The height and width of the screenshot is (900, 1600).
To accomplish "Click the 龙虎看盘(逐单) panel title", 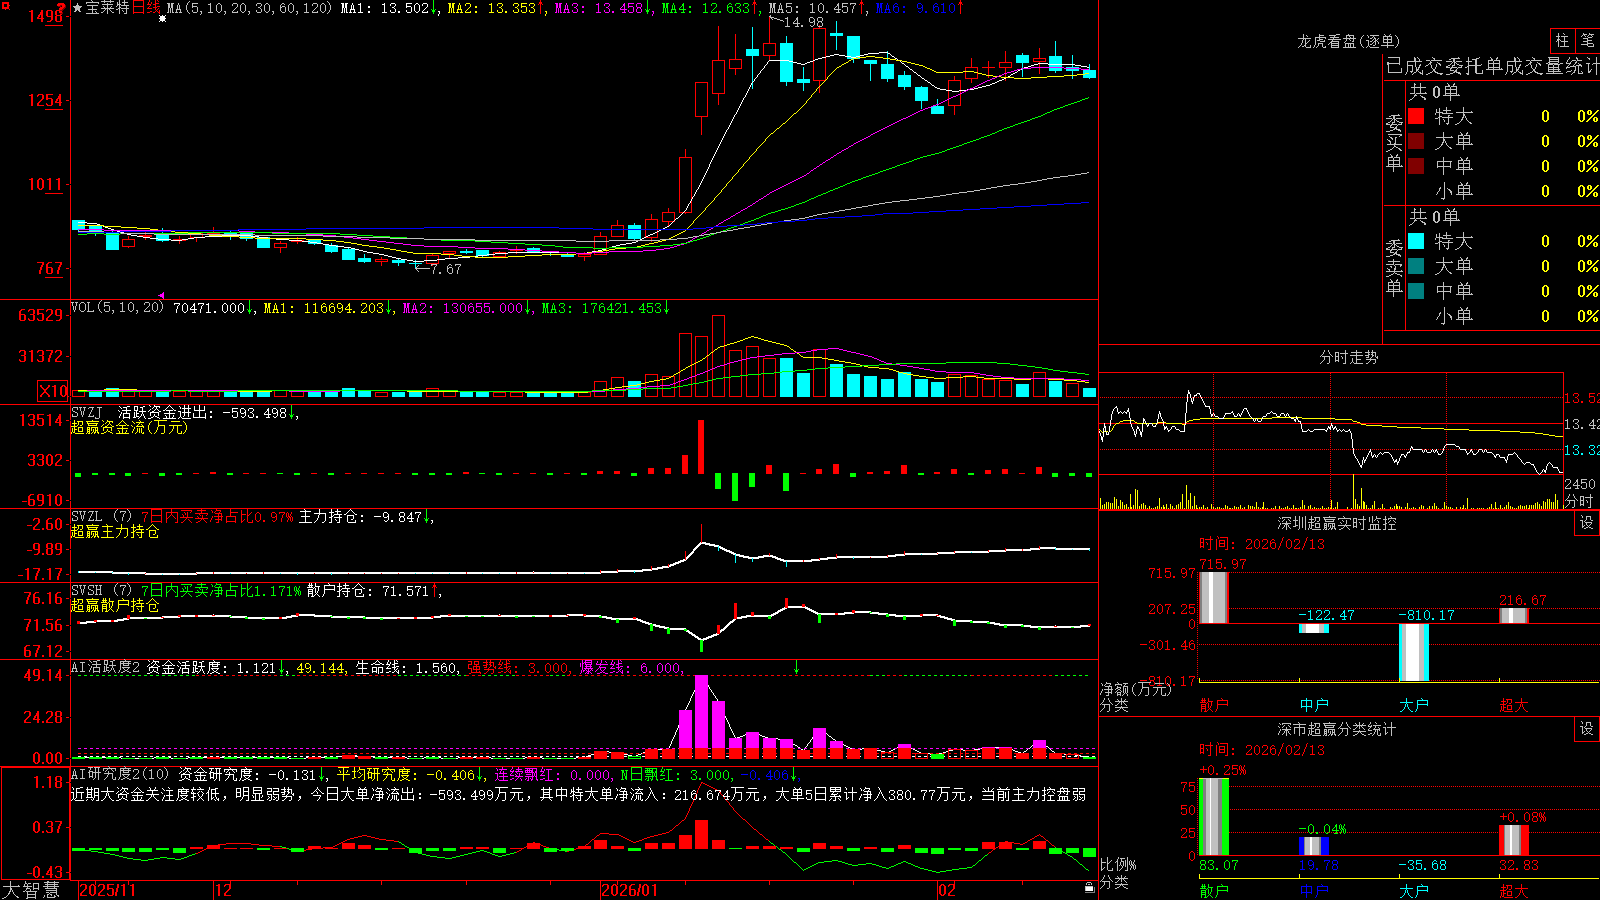I will tap(1349, 41).
